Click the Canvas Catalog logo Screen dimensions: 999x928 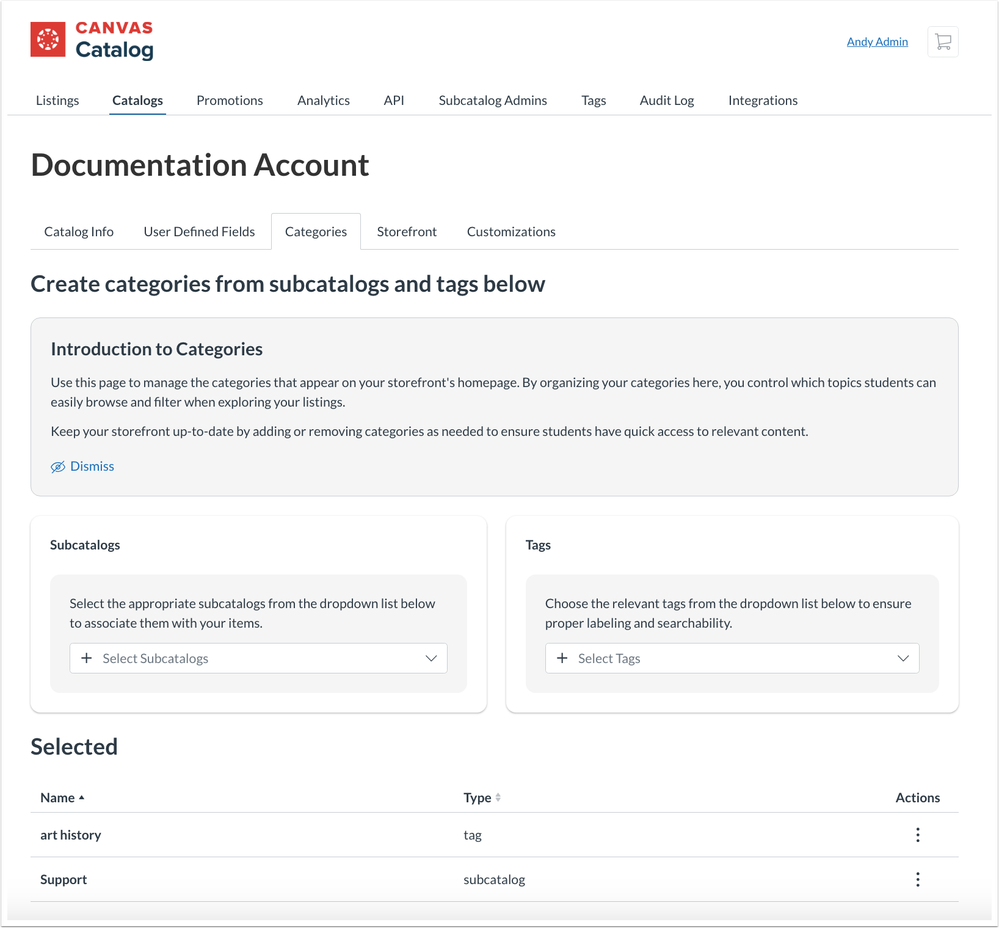[92, 40]
